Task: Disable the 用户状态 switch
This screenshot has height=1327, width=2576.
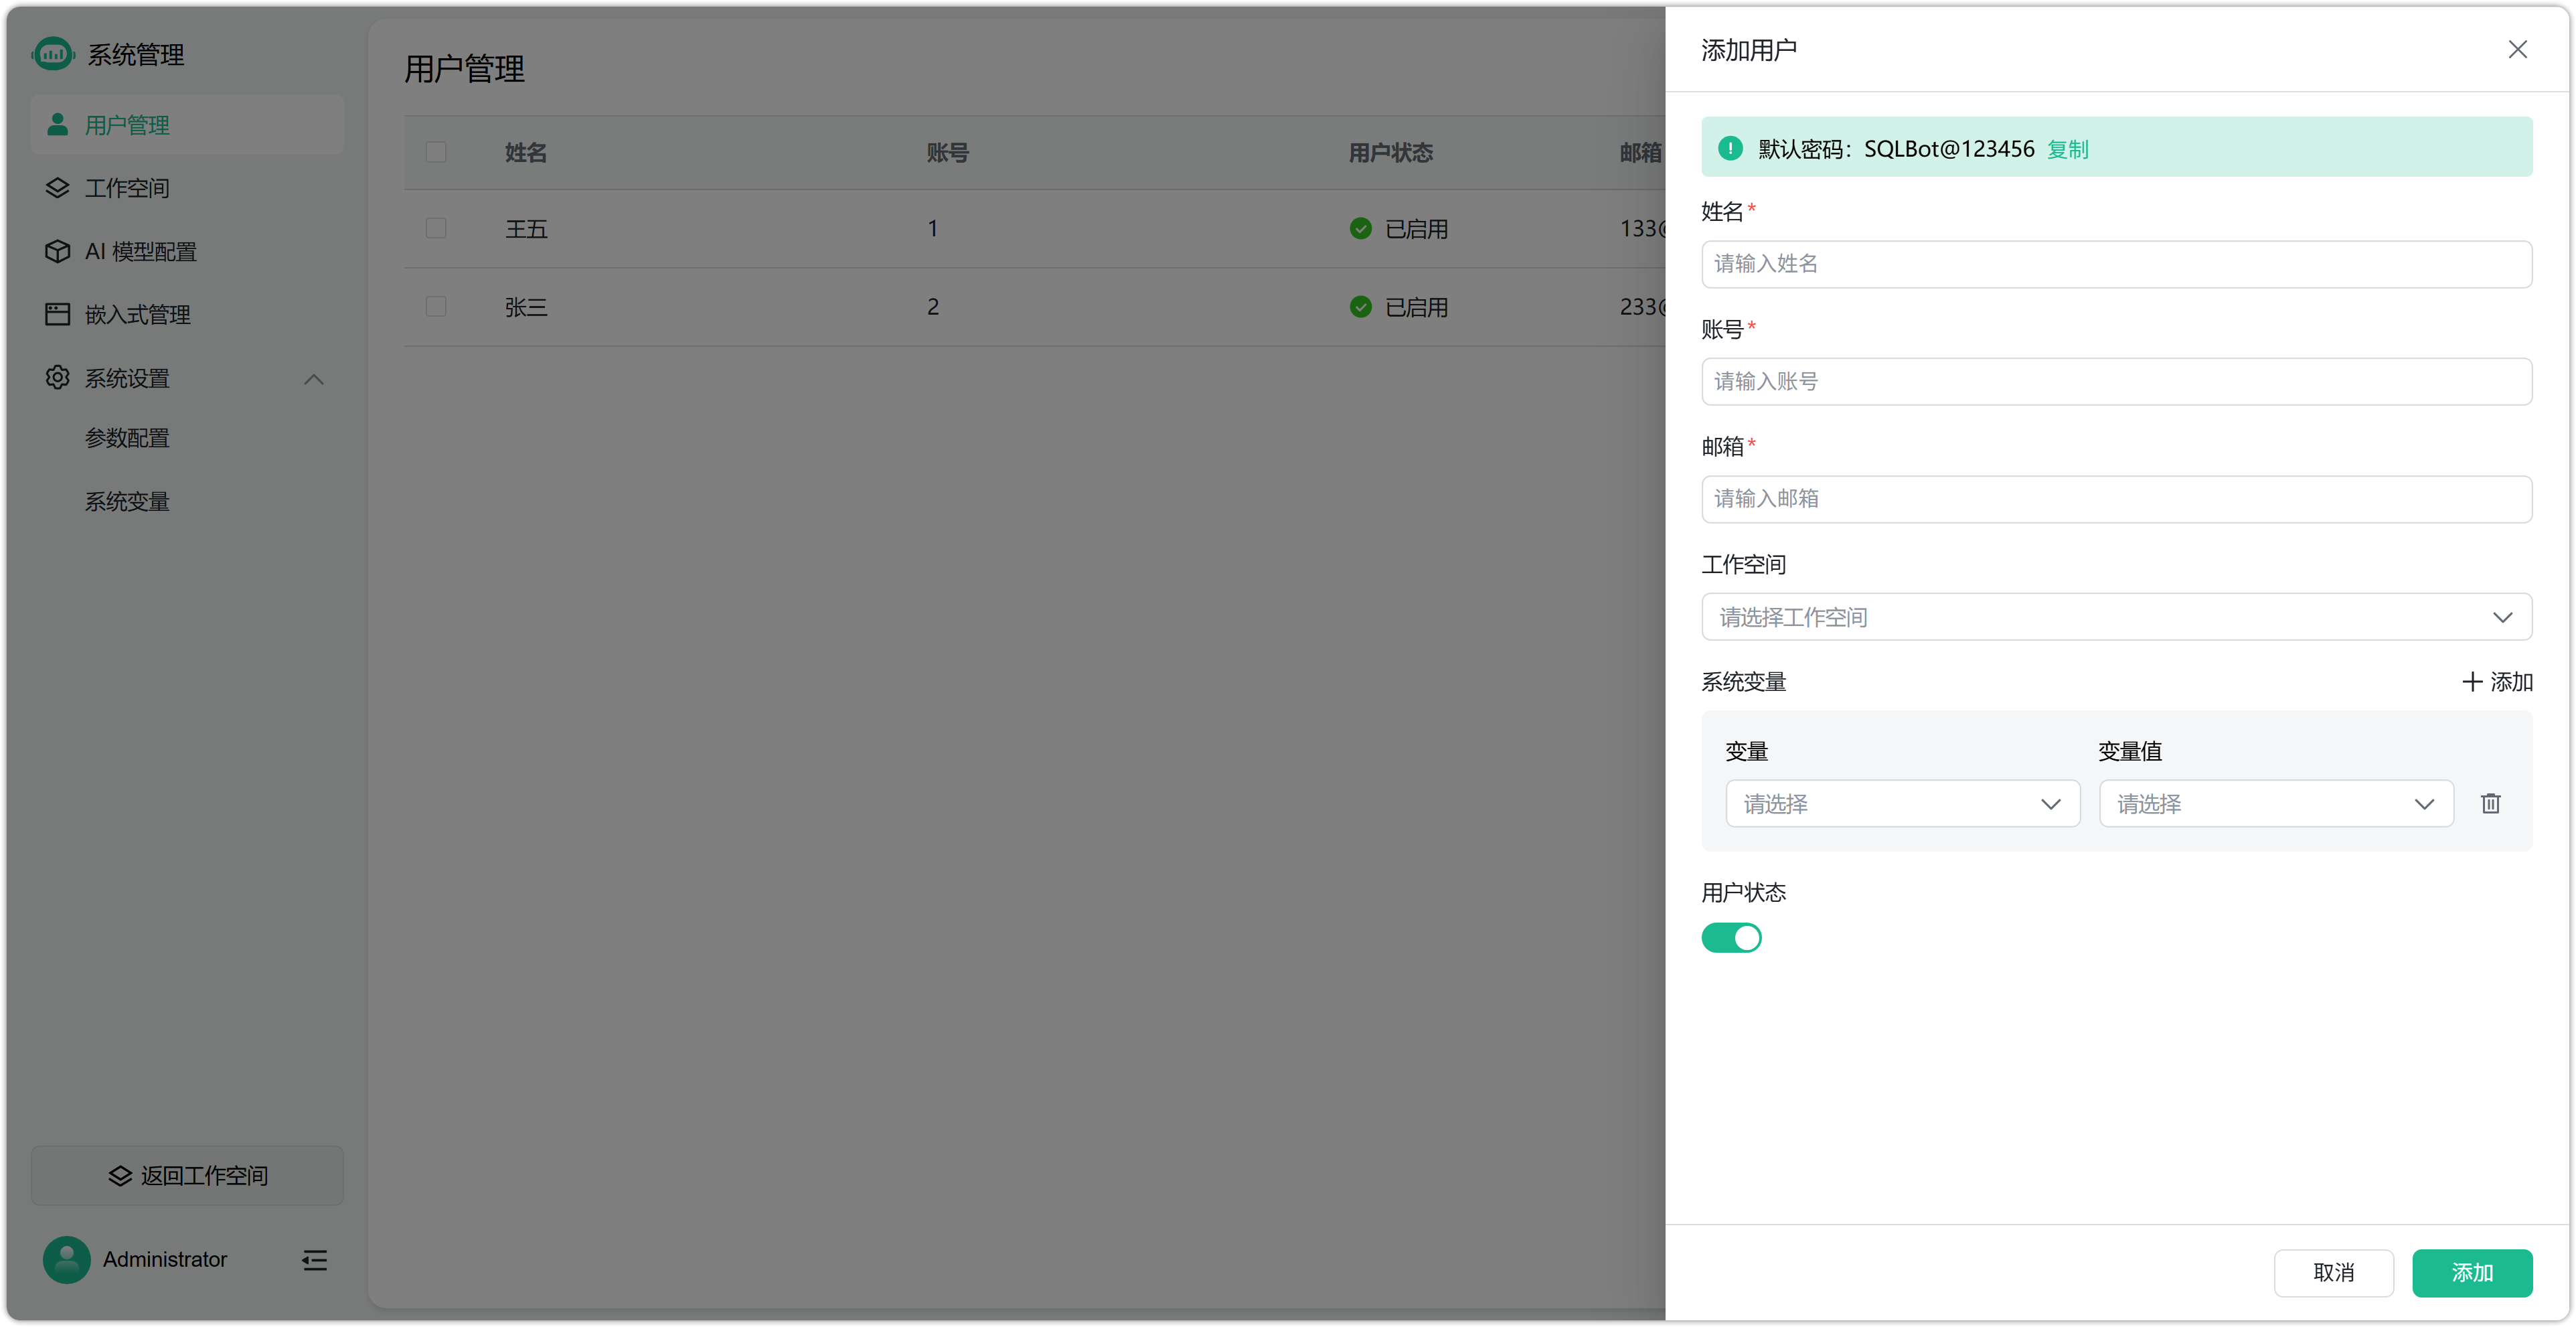Action: 1731,937
